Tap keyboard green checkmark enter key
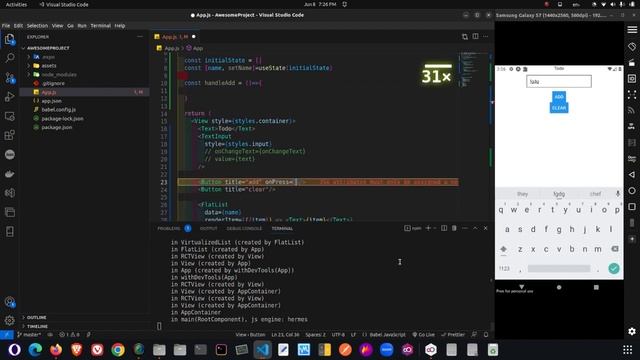 (x=613, y=268)
